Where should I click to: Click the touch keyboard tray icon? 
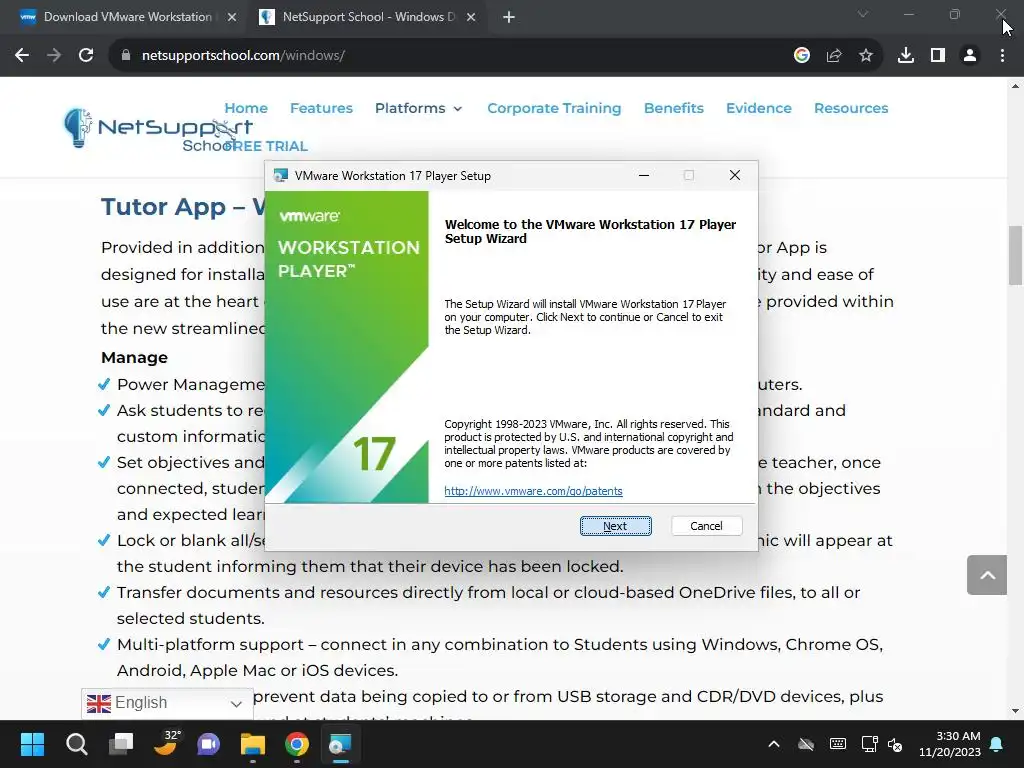(x=838, y=744)
